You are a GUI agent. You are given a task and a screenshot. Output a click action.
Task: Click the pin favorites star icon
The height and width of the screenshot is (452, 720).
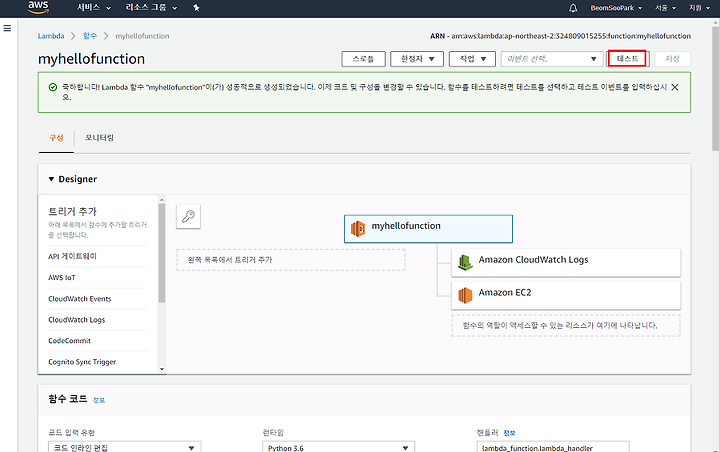coord(196,8)
